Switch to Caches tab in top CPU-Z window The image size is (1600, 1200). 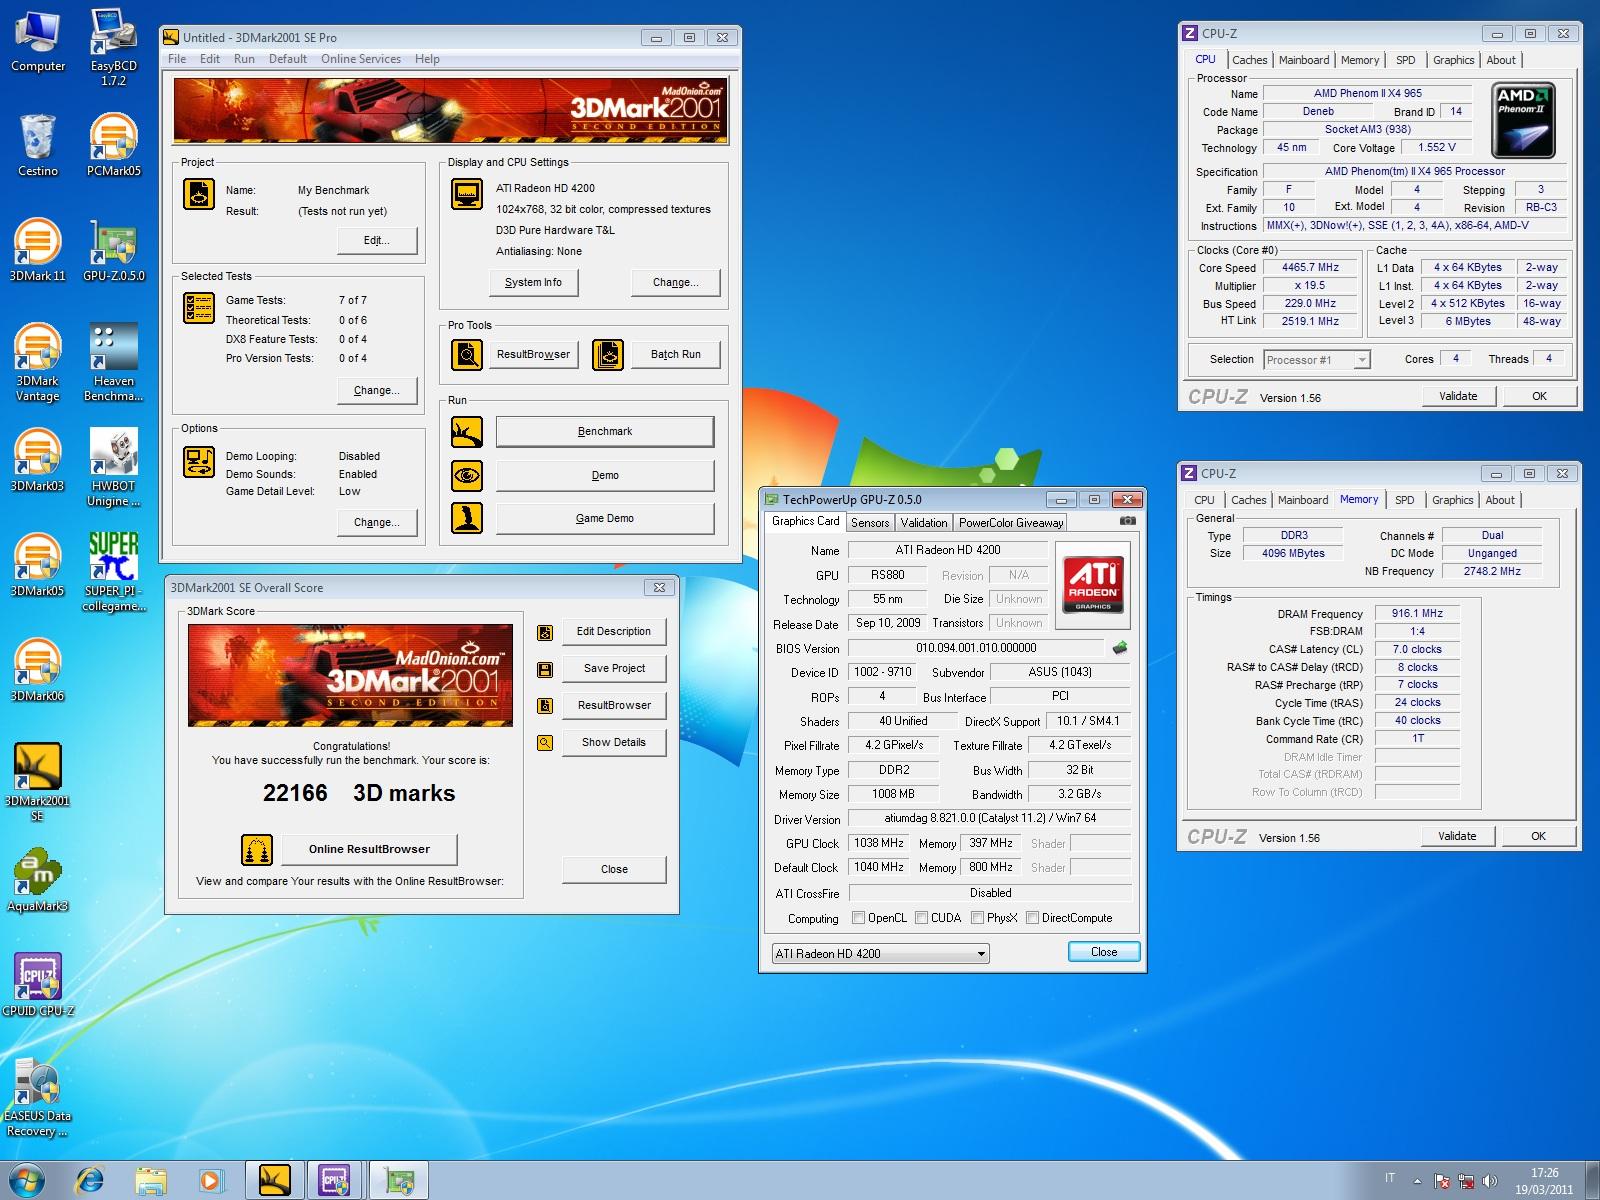click(1250, 60)
